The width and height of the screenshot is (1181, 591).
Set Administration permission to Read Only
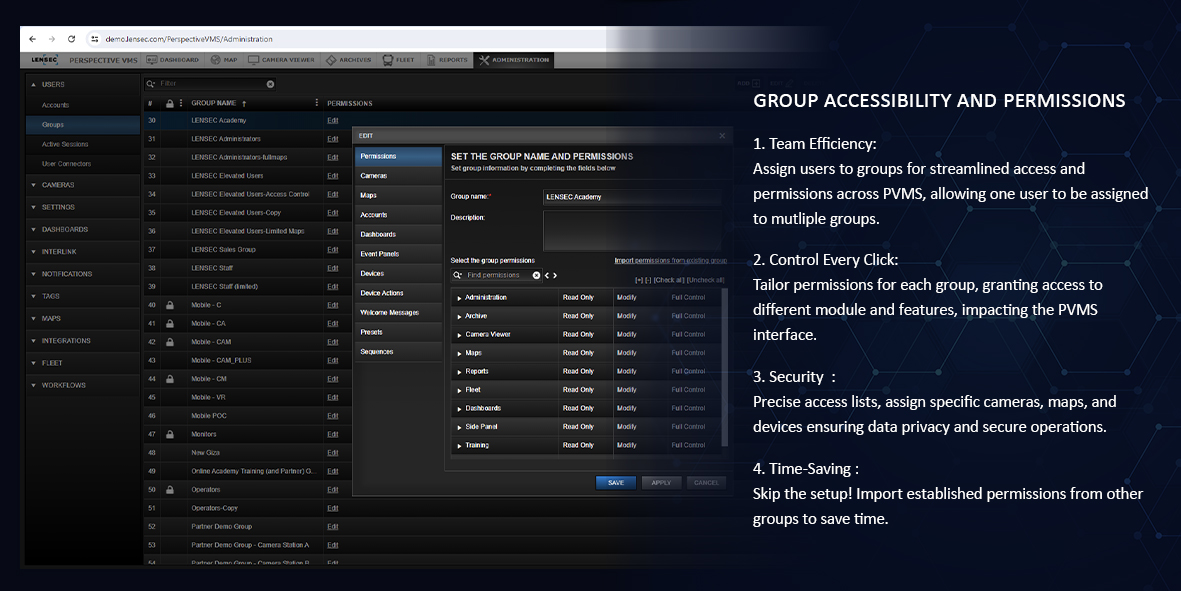[x=578, y=297]
